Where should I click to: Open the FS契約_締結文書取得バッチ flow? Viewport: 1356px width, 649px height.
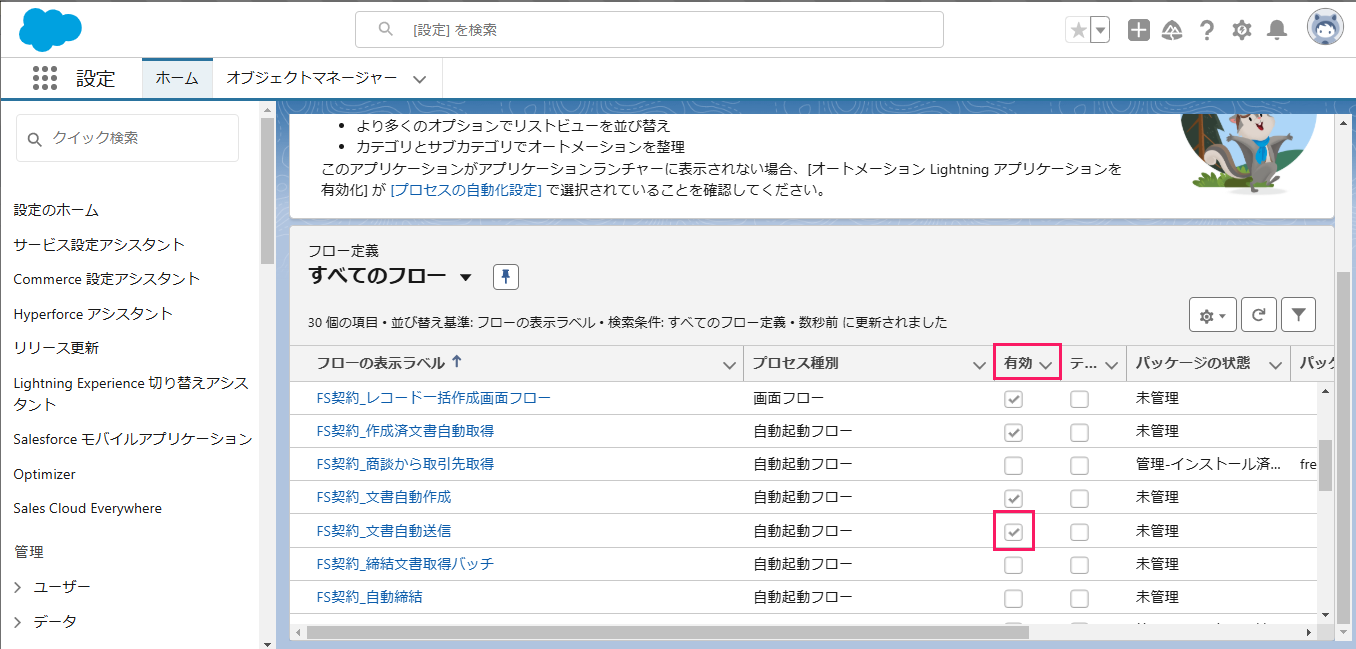[405, 564]
